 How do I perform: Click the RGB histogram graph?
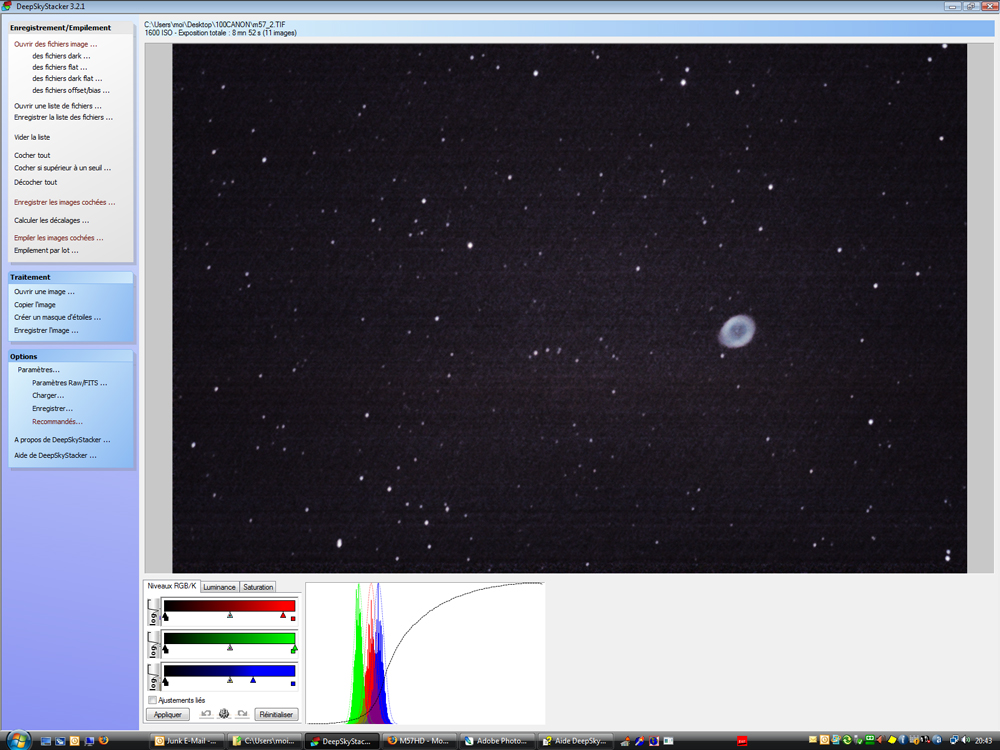425,653
